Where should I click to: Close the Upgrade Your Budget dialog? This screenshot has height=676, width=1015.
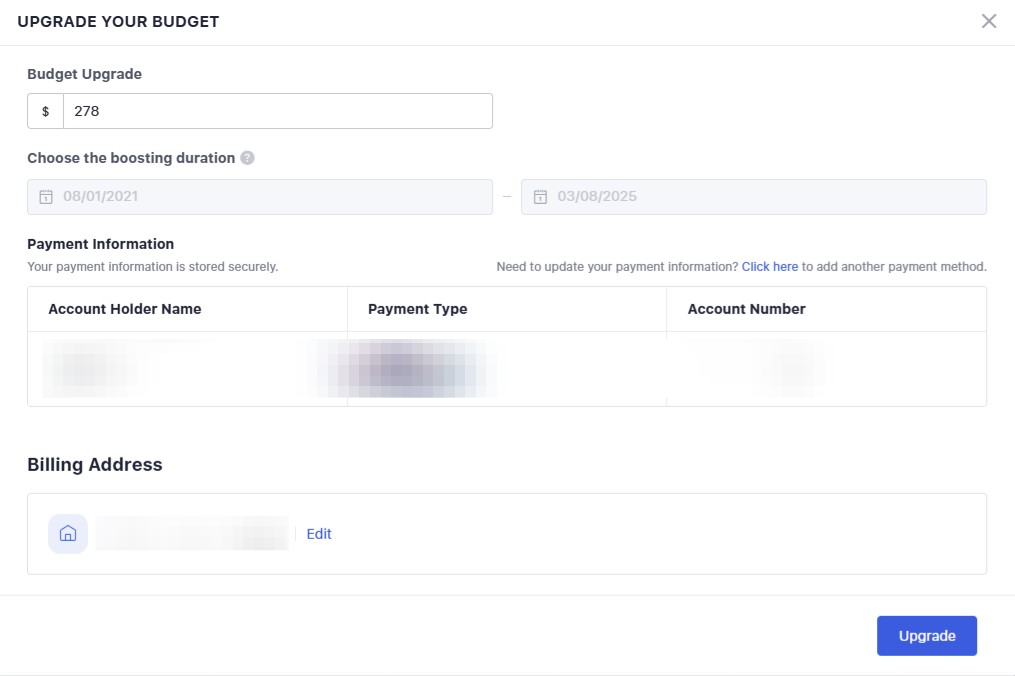[x=989, y=21]
